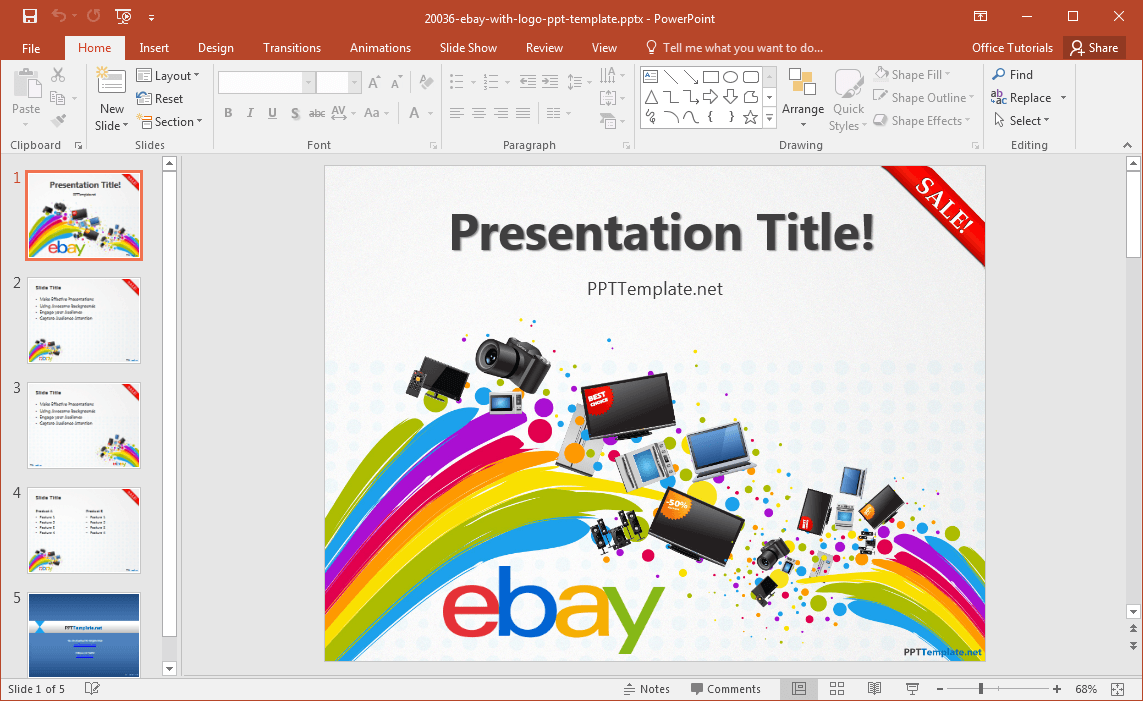Screen dimensions: 1143x701
Task: Click the zoom slider handle
Action: pyautogui.click(x=981, y=689)
